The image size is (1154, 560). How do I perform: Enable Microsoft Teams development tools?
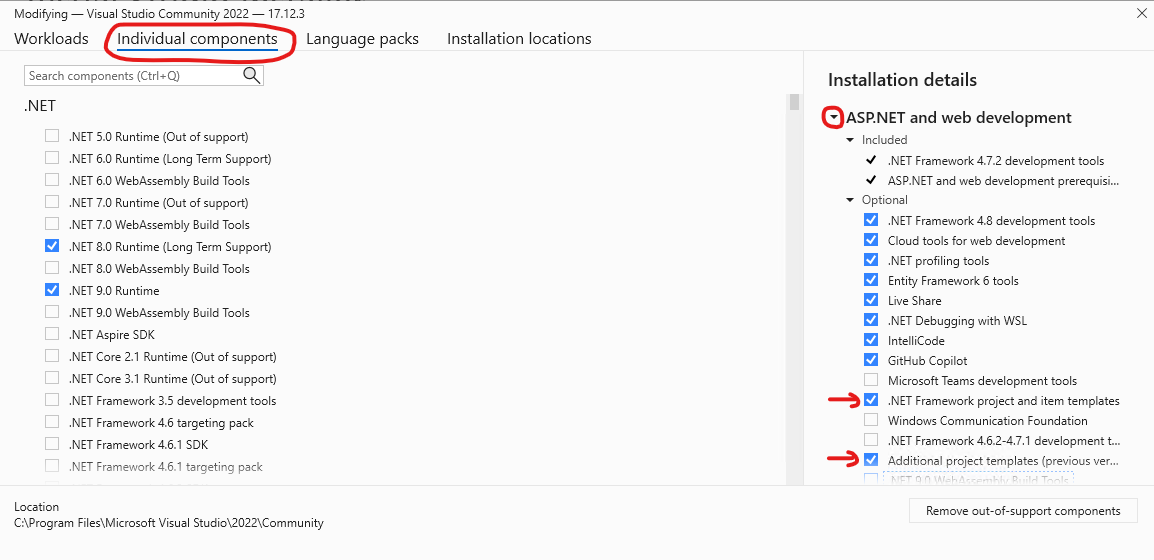tap(871, 380)
